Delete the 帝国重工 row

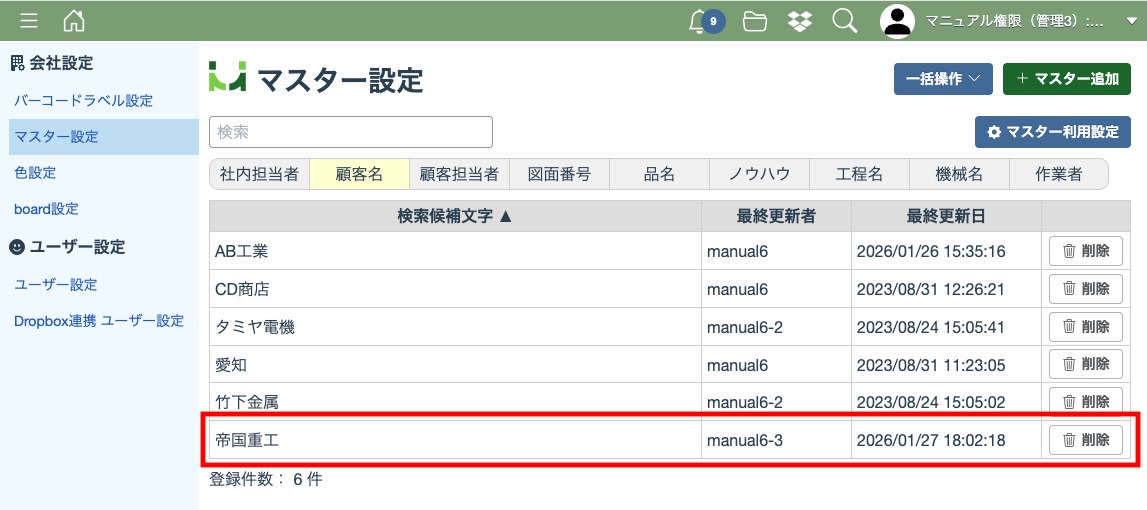1085,440
